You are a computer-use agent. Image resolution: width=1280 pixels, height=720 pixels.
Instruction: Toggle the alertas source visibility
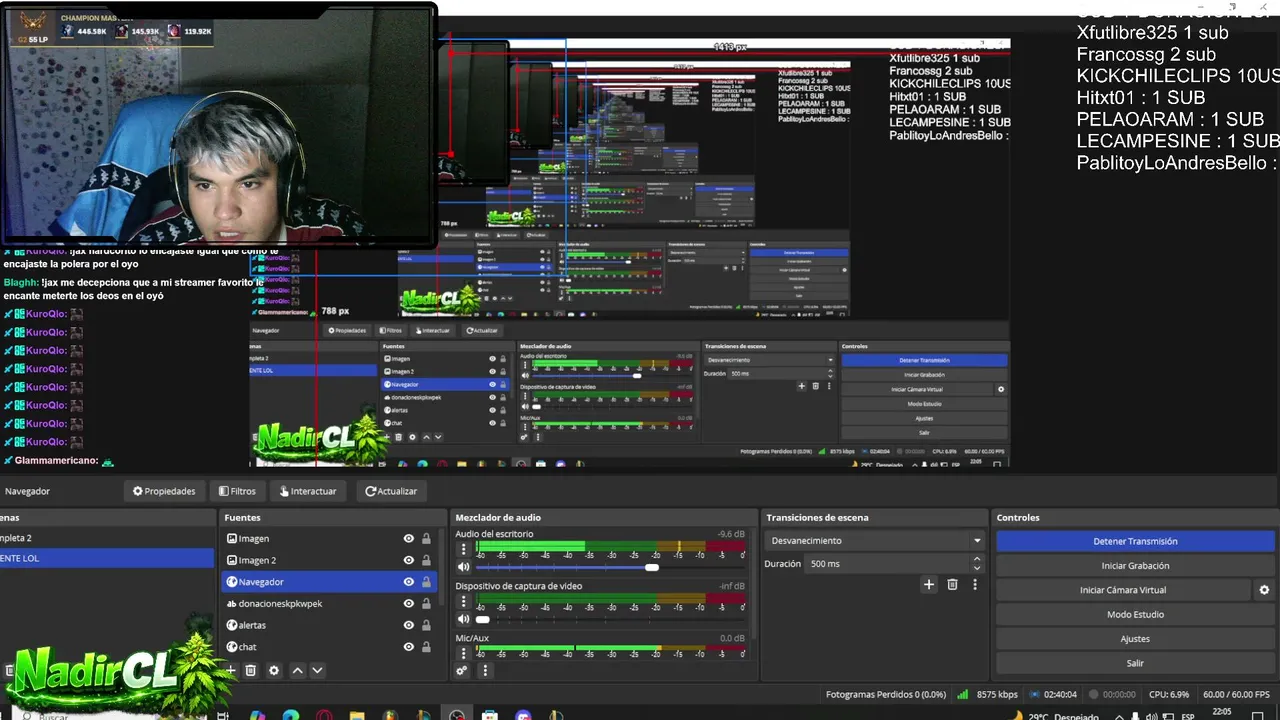tap(408, 625)
